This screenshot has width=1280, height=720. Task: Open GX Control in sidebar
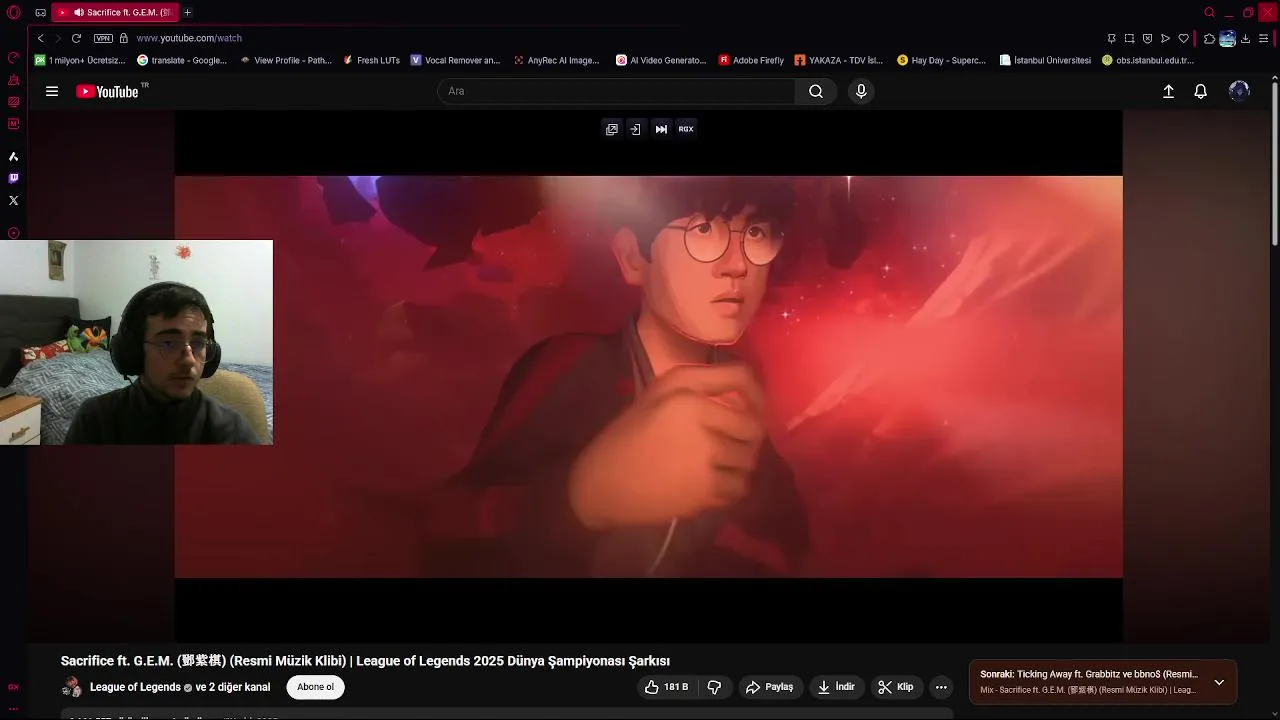click(x=13, y=58)
